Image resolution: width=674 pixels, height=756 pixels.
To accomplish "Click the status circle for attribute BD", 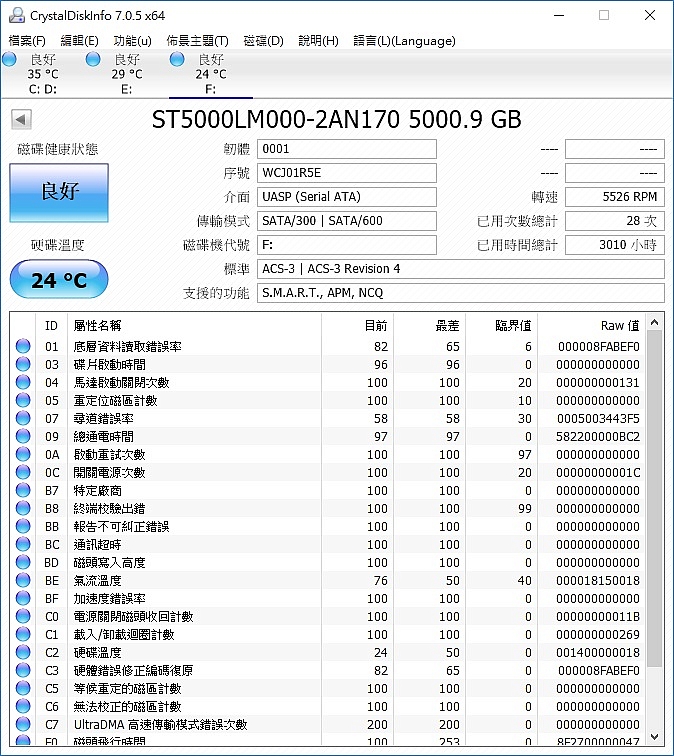I will pos(23,562).
